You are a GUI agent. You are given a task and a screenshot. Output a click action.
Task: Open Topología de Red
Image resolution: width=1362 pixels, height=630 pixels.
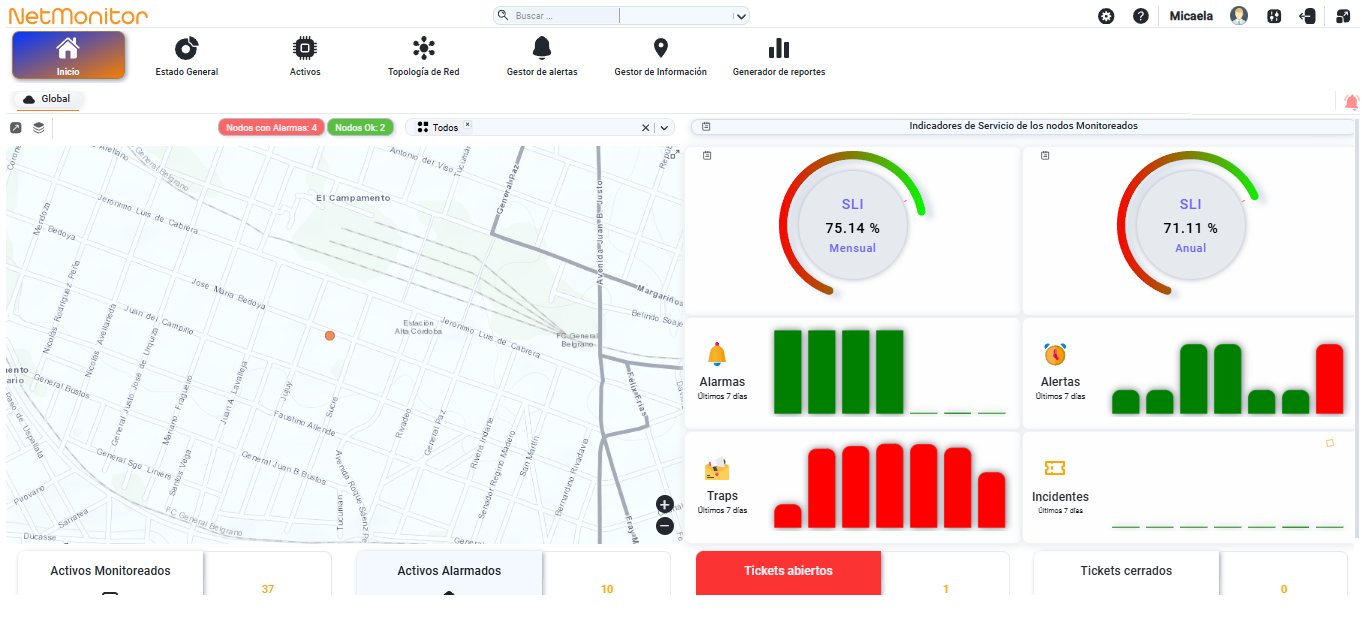[424, 56]
